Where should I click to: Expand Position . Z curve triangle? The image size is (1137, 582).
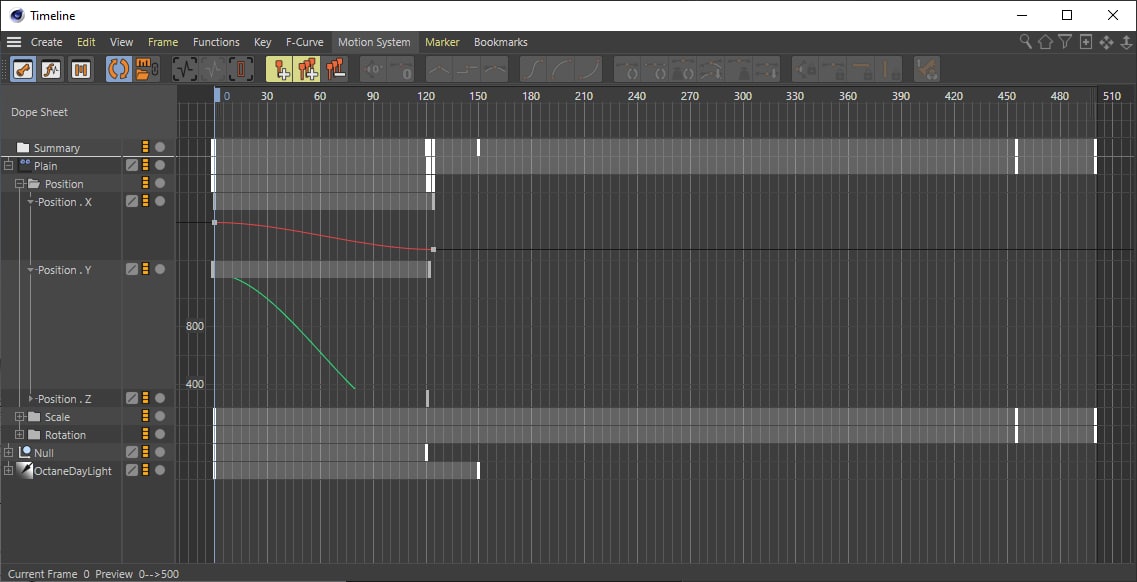[x=31, y=399]
